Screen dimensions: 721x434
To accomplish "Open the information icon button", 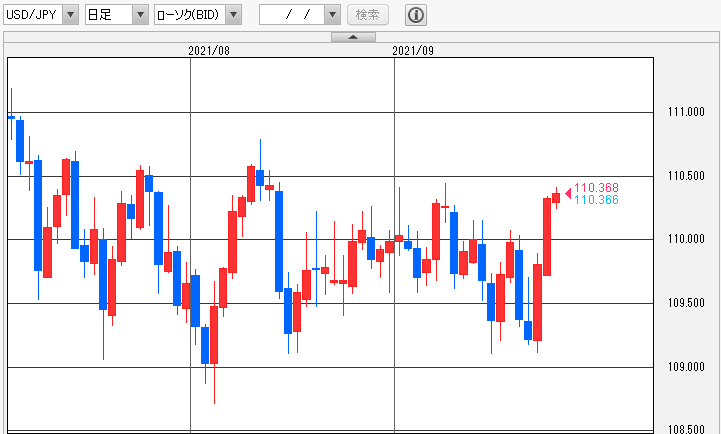I will click(416, 15).
